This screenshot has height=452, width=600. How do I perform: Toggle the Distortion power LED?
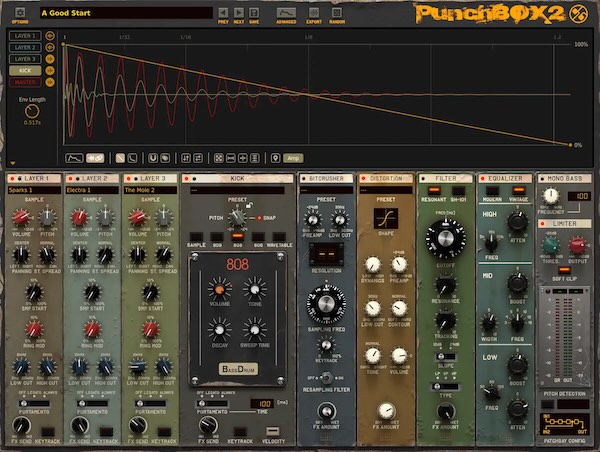coord(363,178)
